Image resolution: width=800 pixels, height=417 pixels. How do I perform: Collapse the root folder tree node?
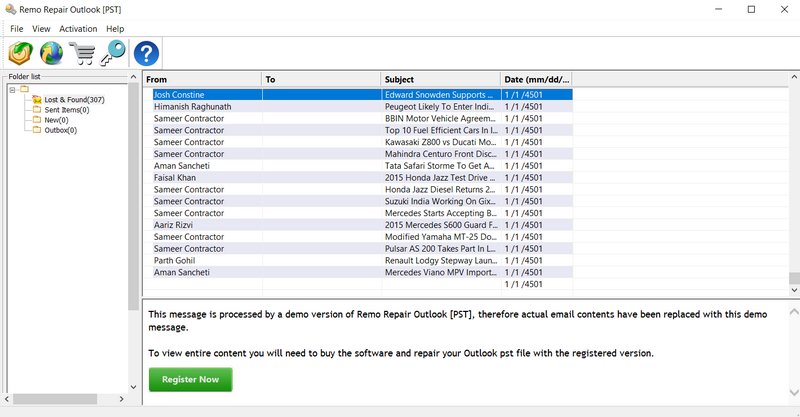coord(11,89)
